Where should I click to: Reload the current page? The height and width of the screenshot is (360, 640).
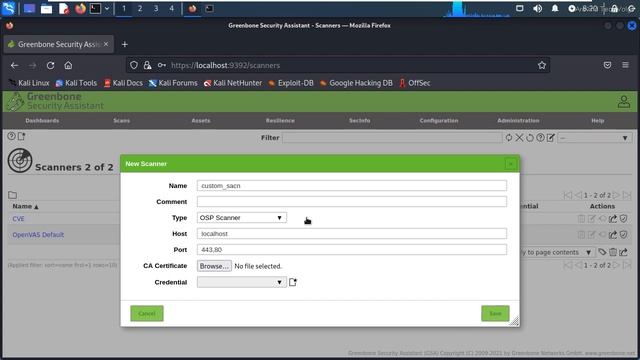(x=50, y=65)
